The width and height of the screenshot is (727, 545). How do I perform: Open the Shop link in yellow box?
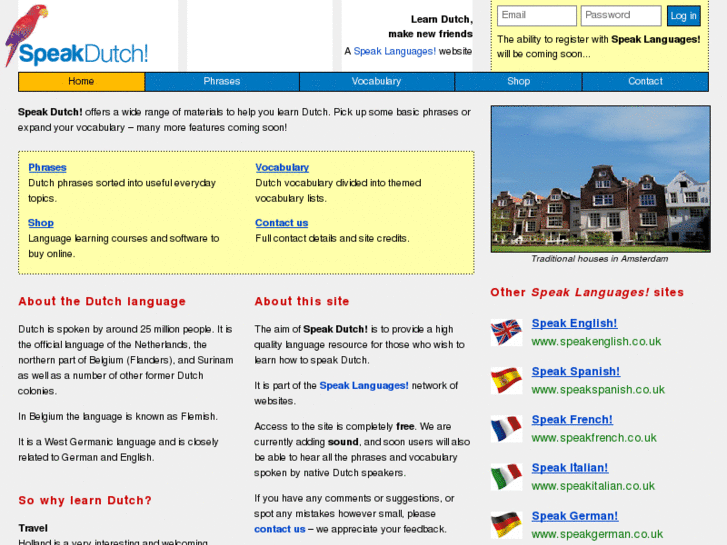(41, 223)
